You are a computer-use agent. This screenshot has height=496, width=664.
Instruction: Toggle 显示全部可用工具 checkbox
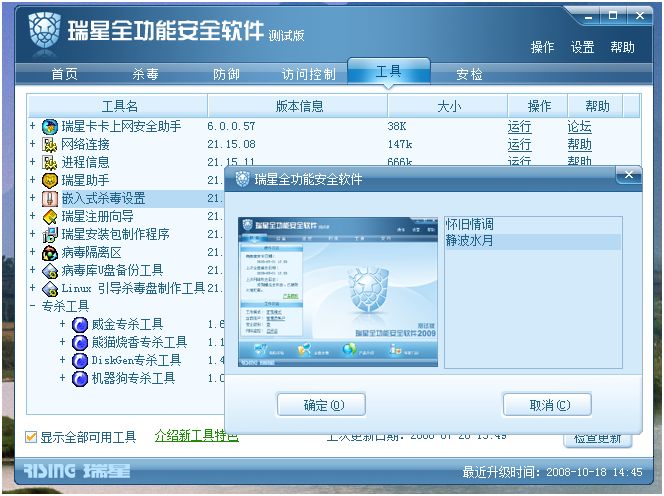(x=31, y=437)
